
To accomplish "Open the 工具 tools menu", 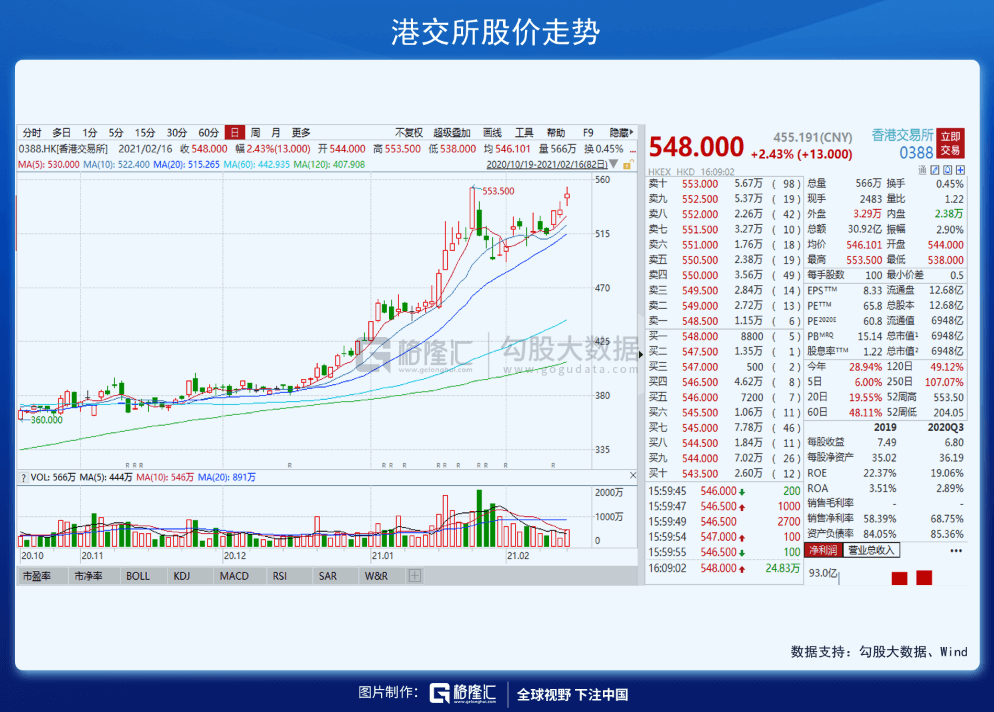I will pos(524,133).
